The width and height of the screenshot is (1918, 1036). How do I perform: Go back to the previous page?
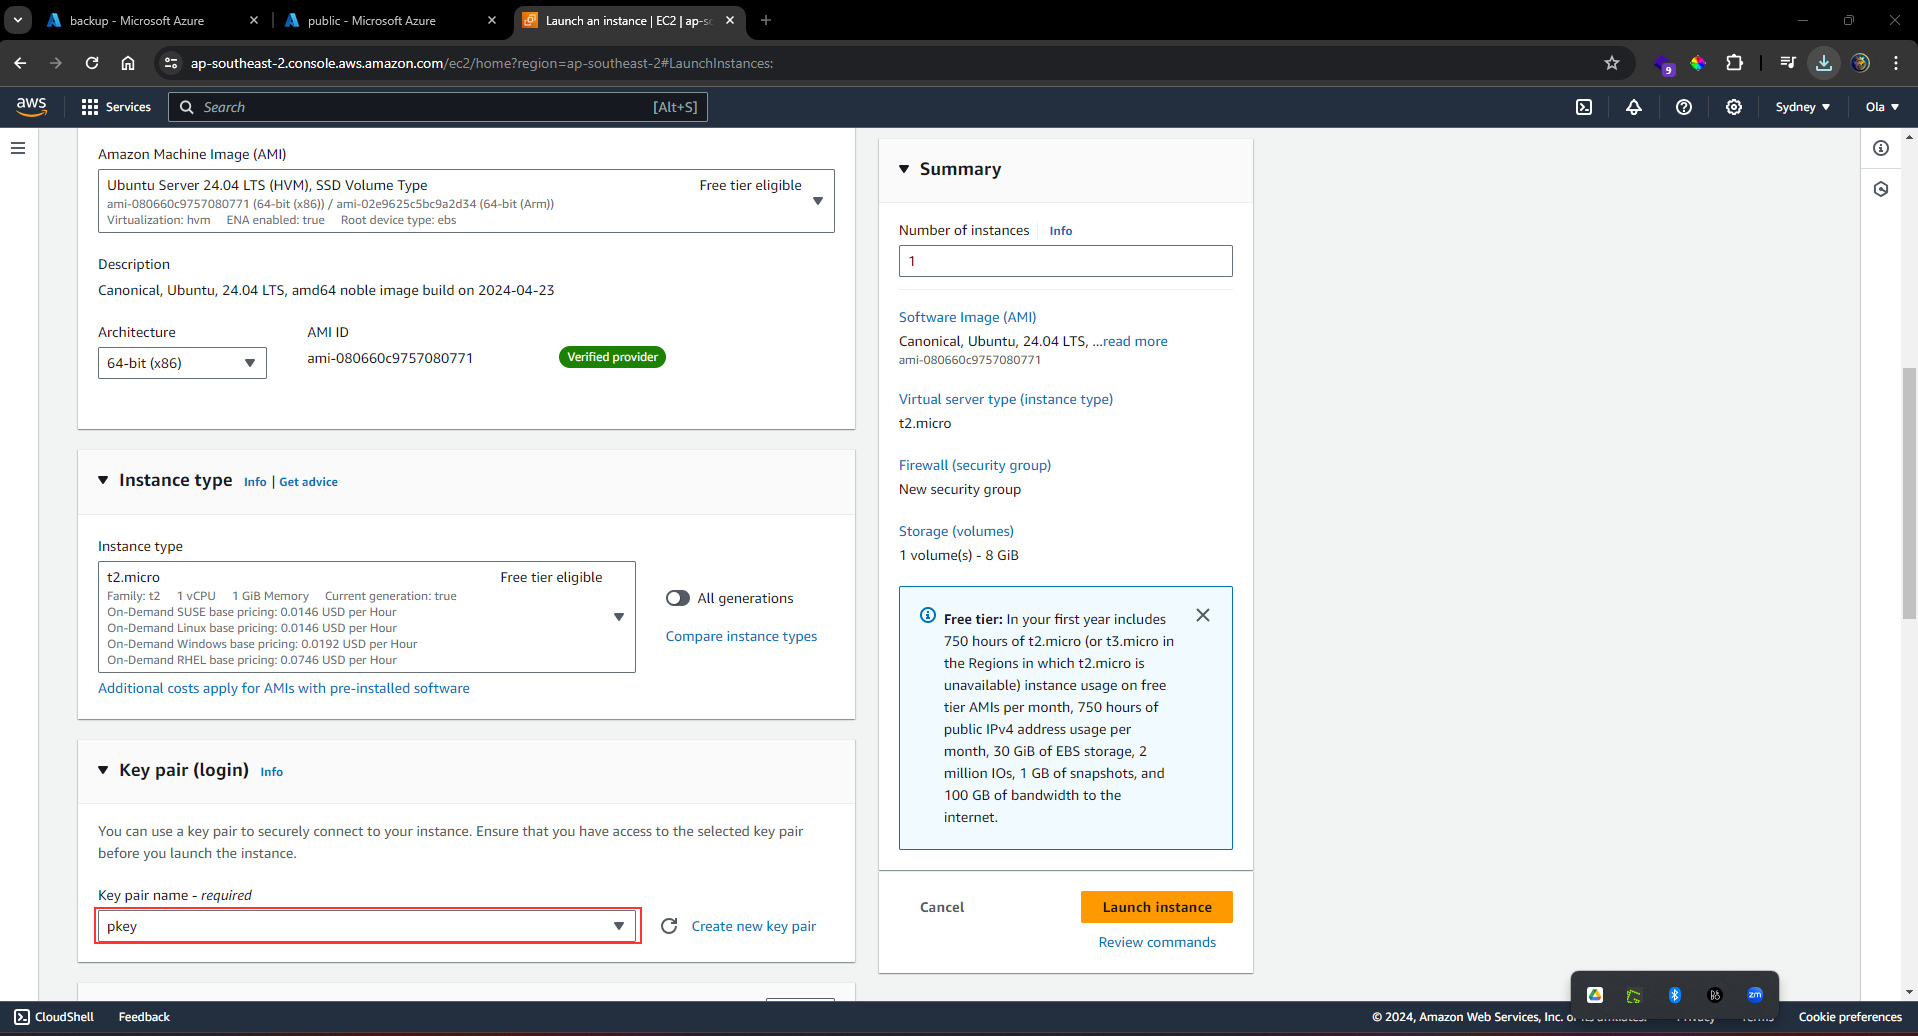click(20, 63)
